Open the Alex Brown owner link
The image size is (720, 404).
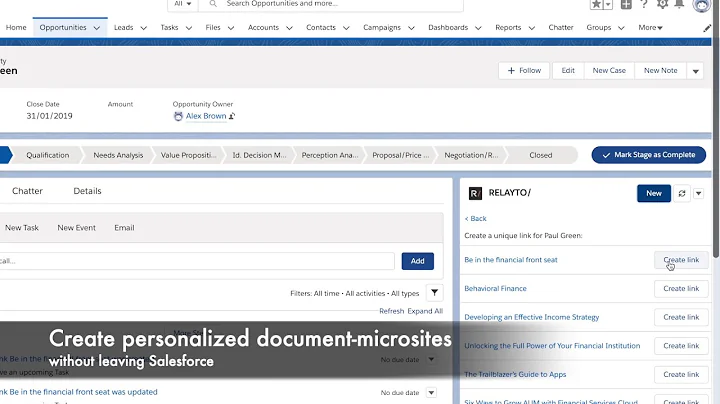click(206, 116)
